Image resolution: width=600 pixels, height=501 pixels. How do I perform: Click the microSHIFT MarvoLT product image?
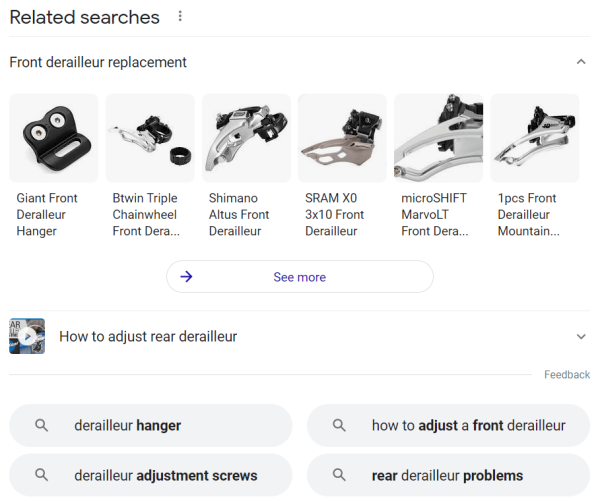pyautogui.click(x=438, y=138)
